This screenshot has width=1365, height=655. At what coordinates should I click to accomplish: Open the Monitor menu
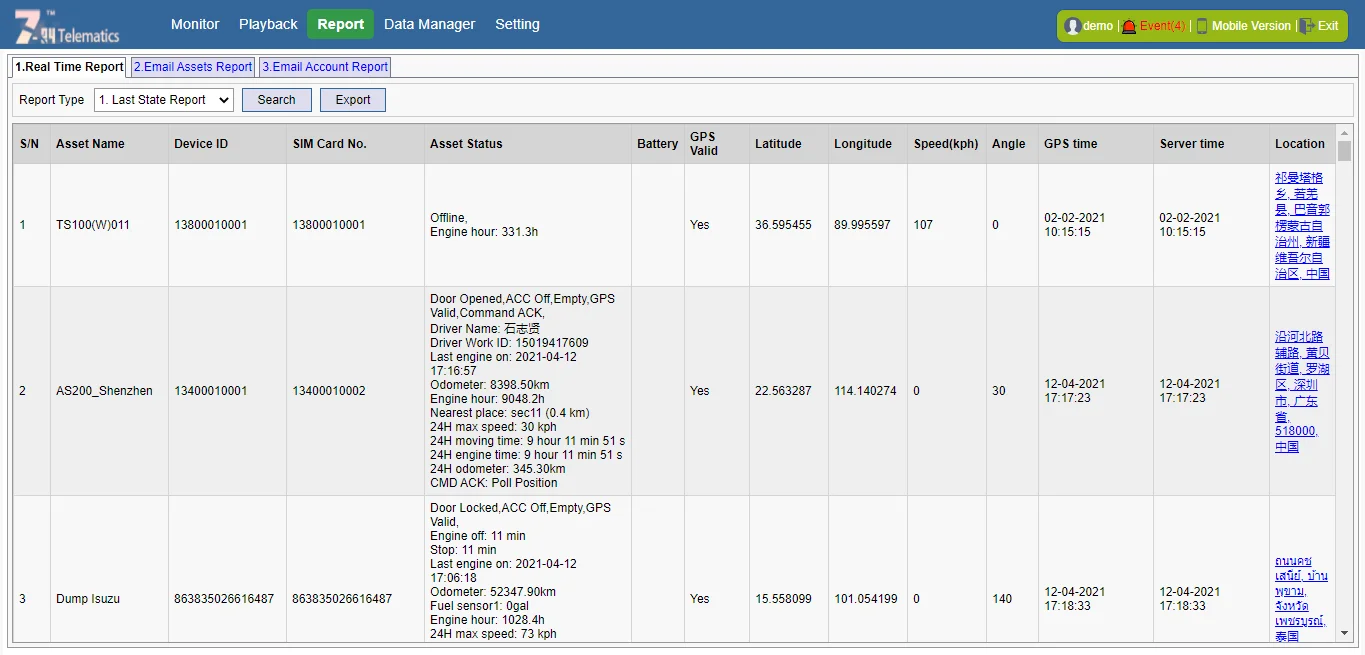[x=195, y=24]
